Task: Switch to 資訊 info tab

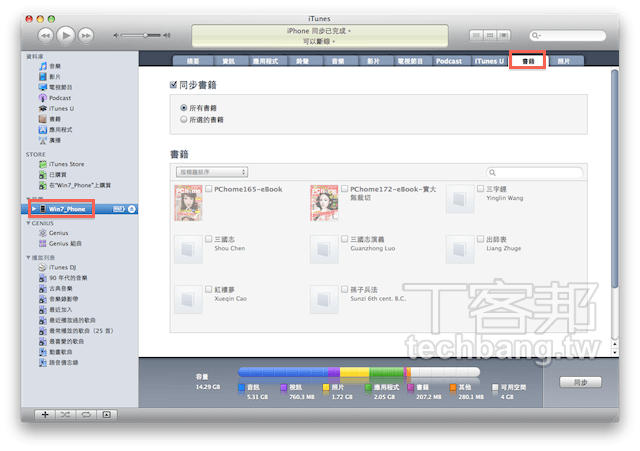Action: pyautogui.click(x=229, y=61)
